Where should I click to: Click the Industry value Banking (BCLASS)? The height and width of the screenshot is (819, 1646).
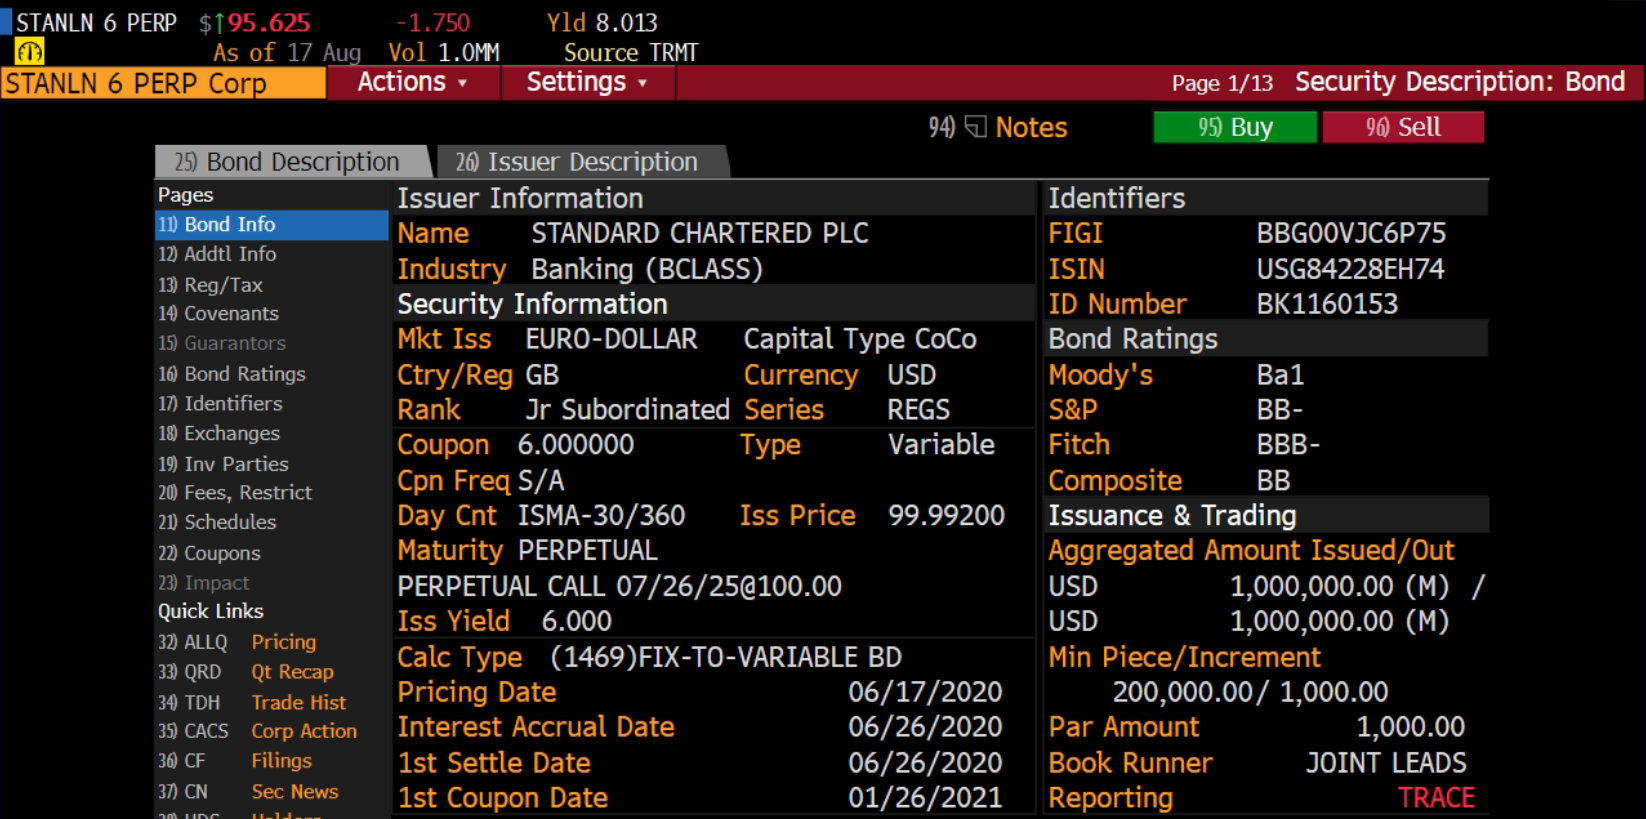[x=647, y=269]
